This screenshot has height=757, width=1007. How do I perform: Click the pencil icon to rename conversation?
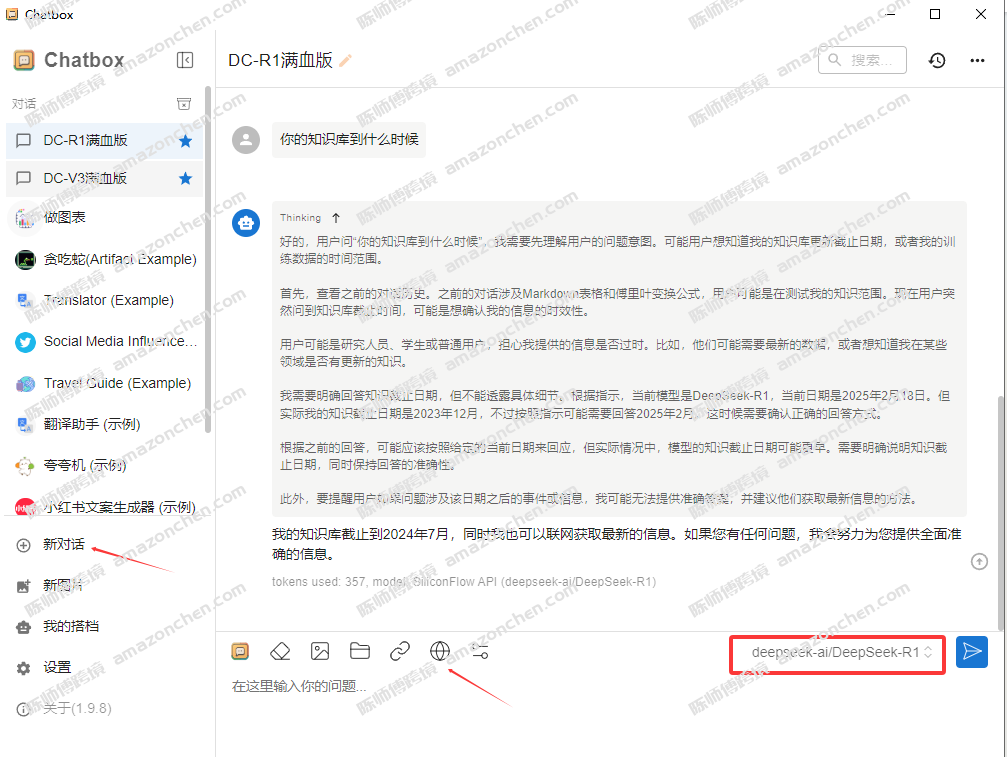click(346, 61)
